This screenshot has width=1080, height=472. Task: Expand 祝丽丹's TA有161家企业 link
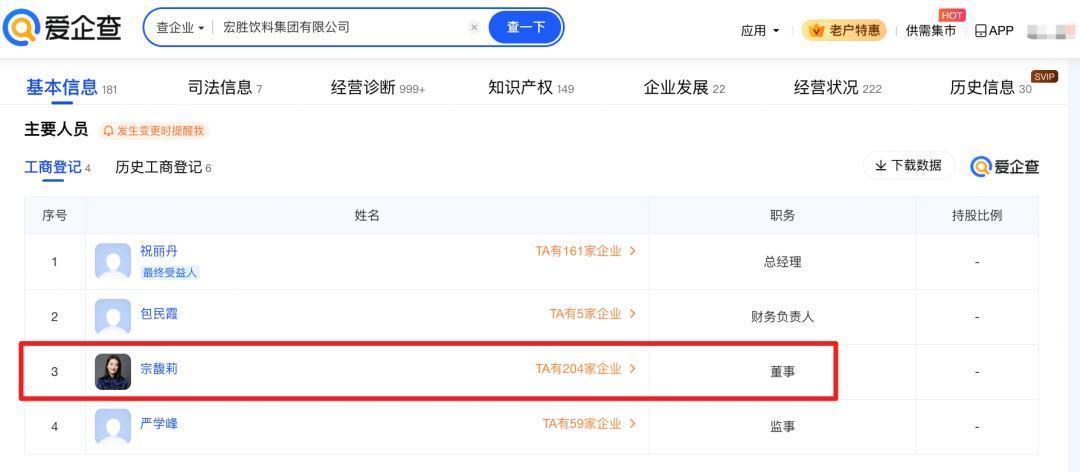[586, 251]
